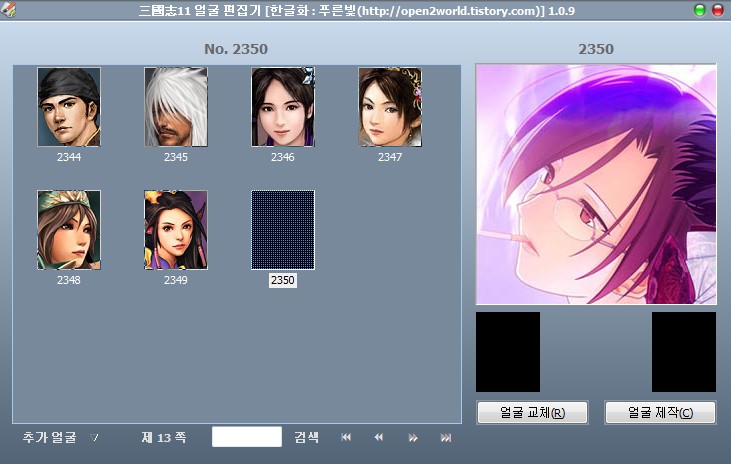The image size is (731, 464).
Task: Click the 얼굴 제작(C) button
Action: pyautogui.click(x=660, y=412)
